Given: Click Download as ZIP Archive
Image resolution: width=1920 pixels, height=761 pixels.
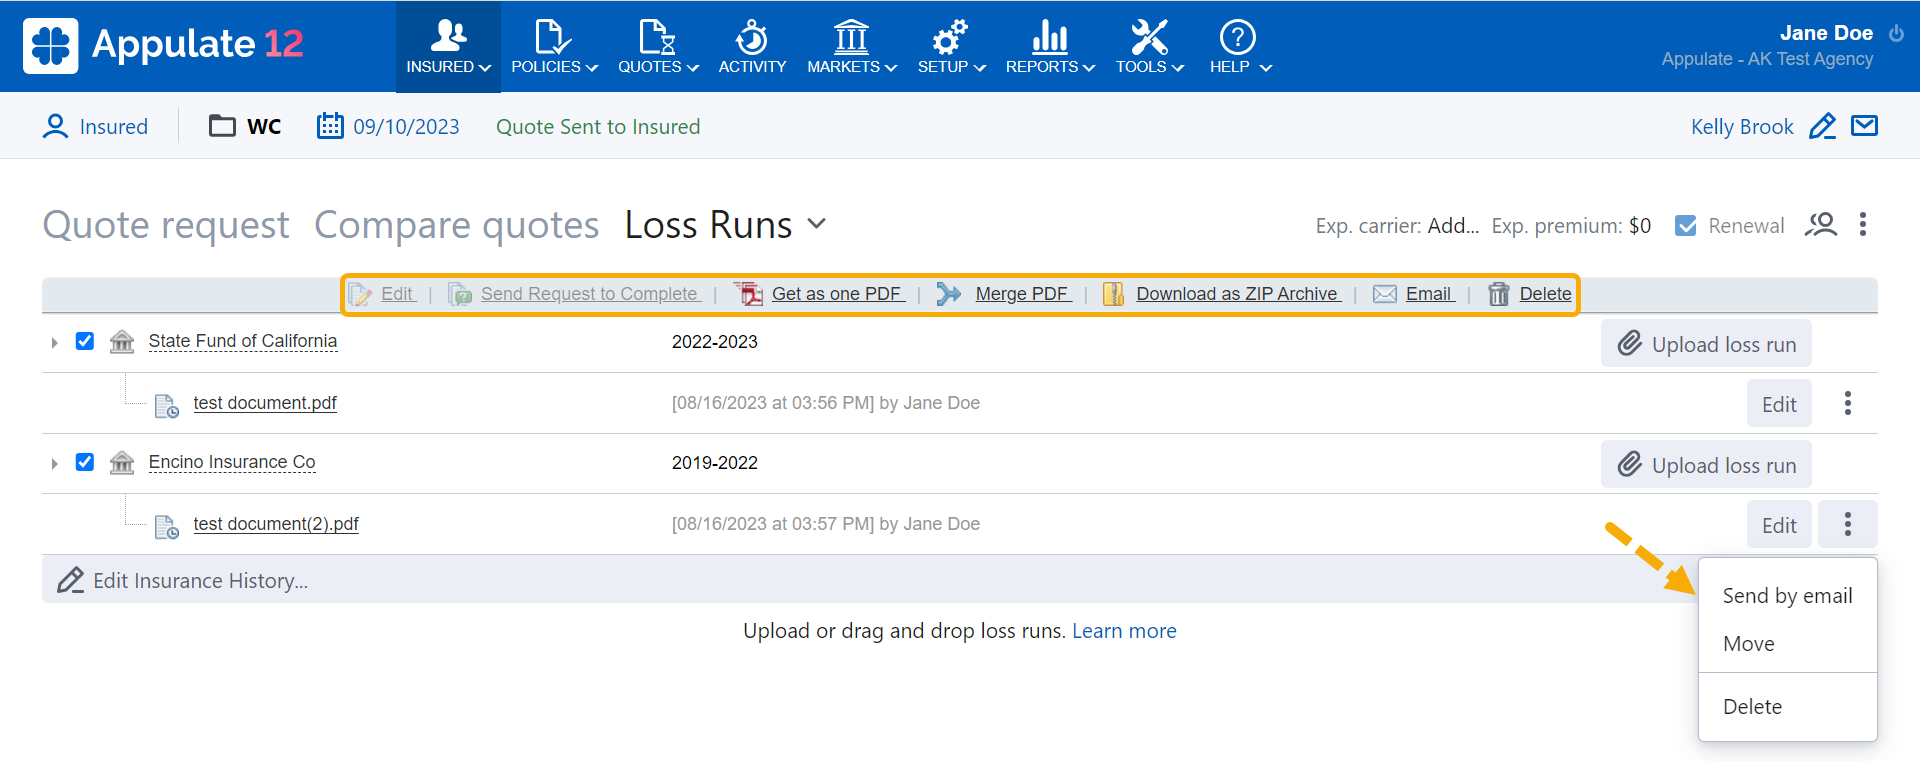Looking at the screenshot, I should tap(1237, 294).
